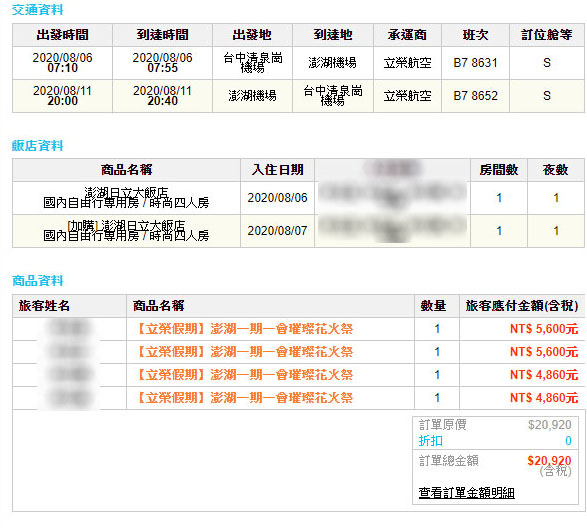
Task: Open the 查看訂單金額明細 link
Action: coord(466,493)
